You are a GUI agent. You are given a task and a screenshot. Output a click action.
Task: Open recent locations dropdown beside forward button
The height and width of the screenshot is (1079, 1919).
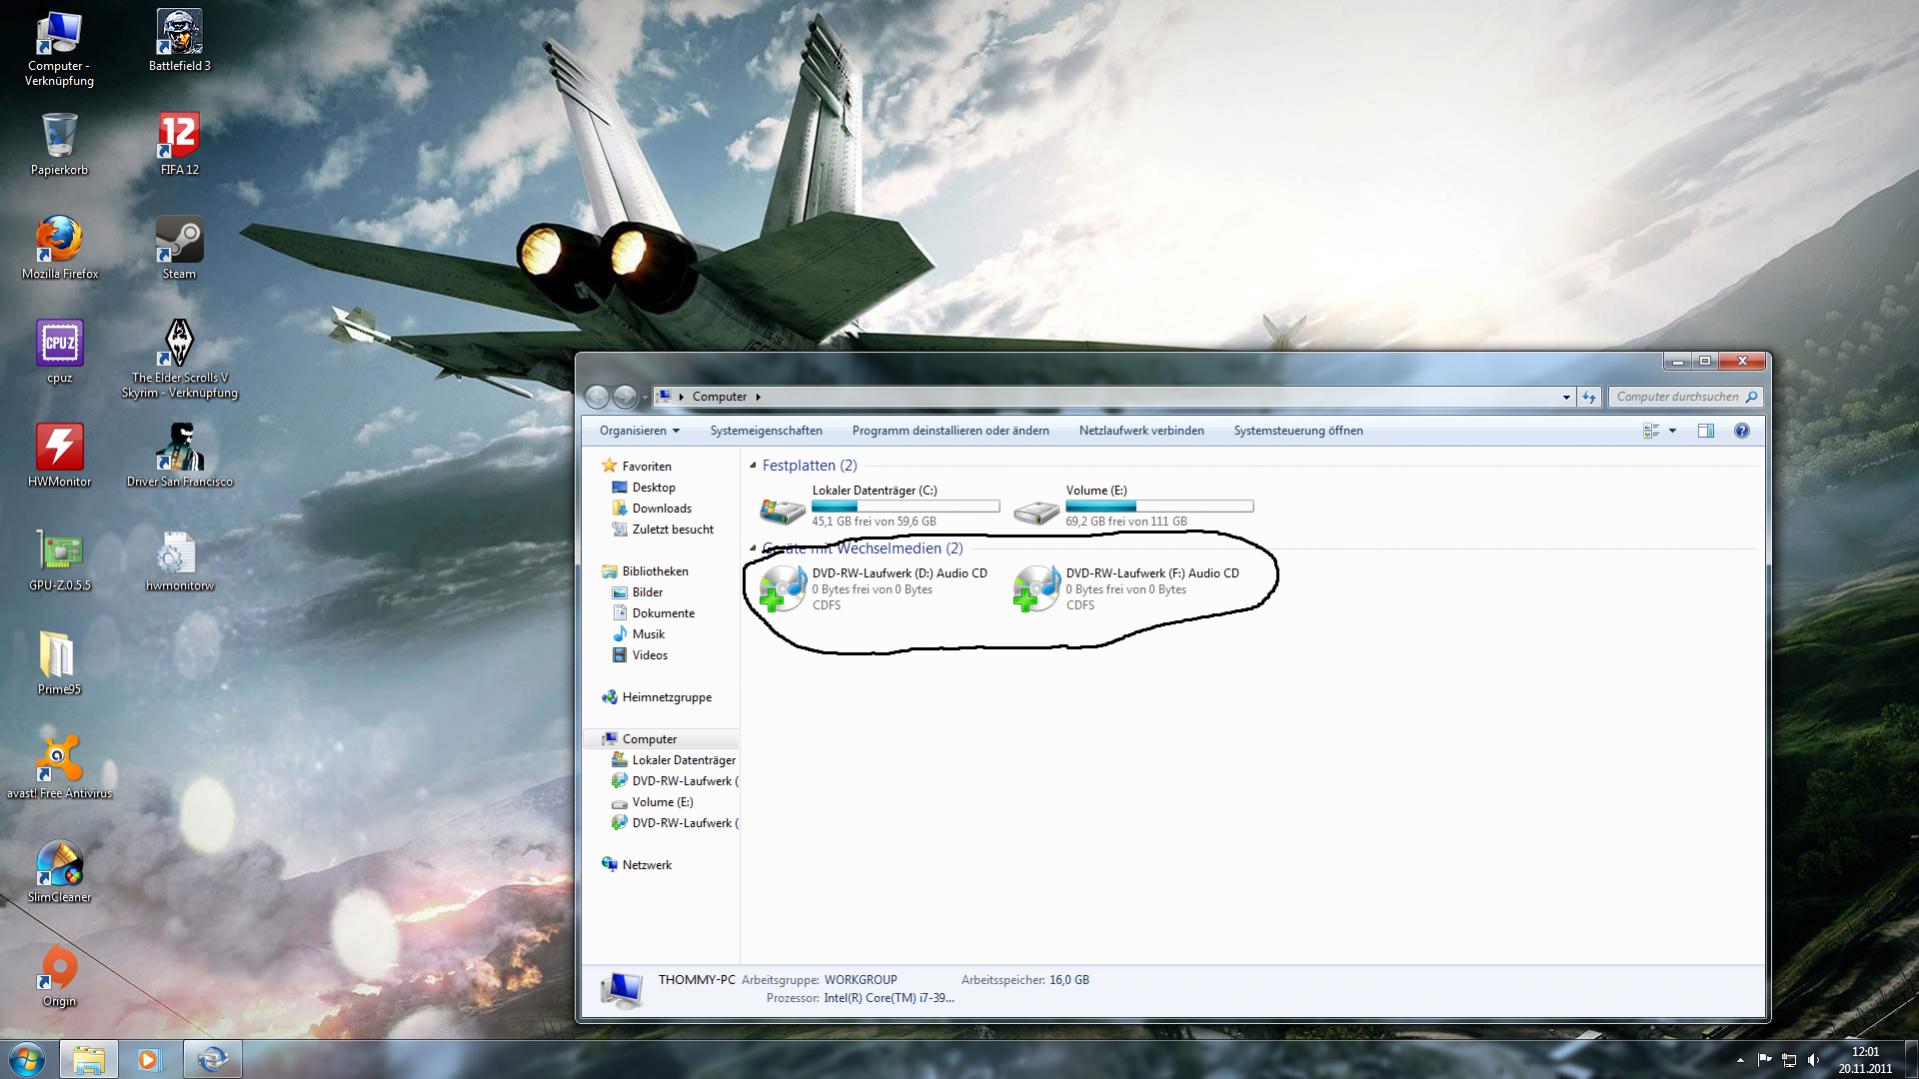pos(643,398)
